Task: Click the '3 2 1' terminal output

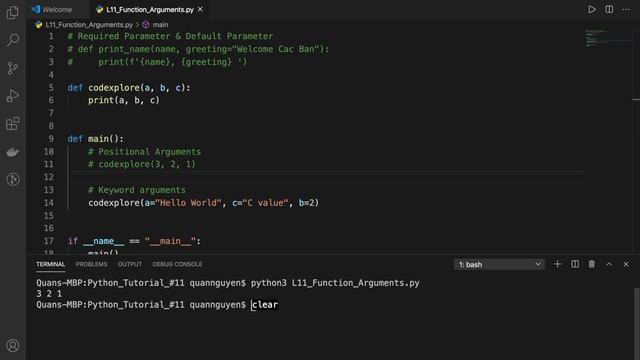Action: pyautogui.click(x=49, y=294)
